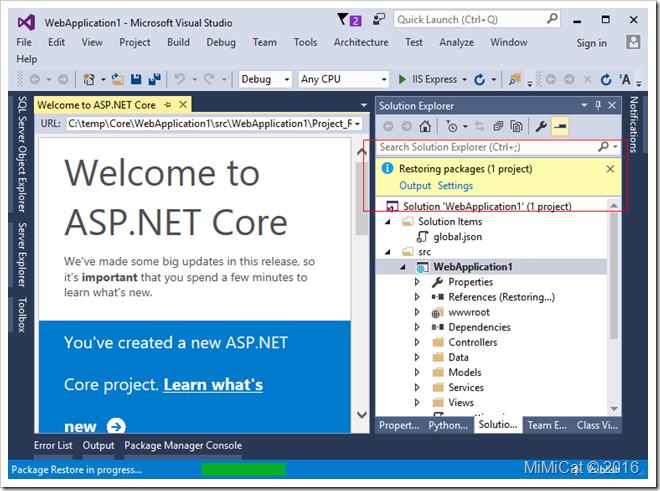Switch to the Team Explorer bottom tab
This screenshot has height=491, width=660.
click(x=547, y=425)
